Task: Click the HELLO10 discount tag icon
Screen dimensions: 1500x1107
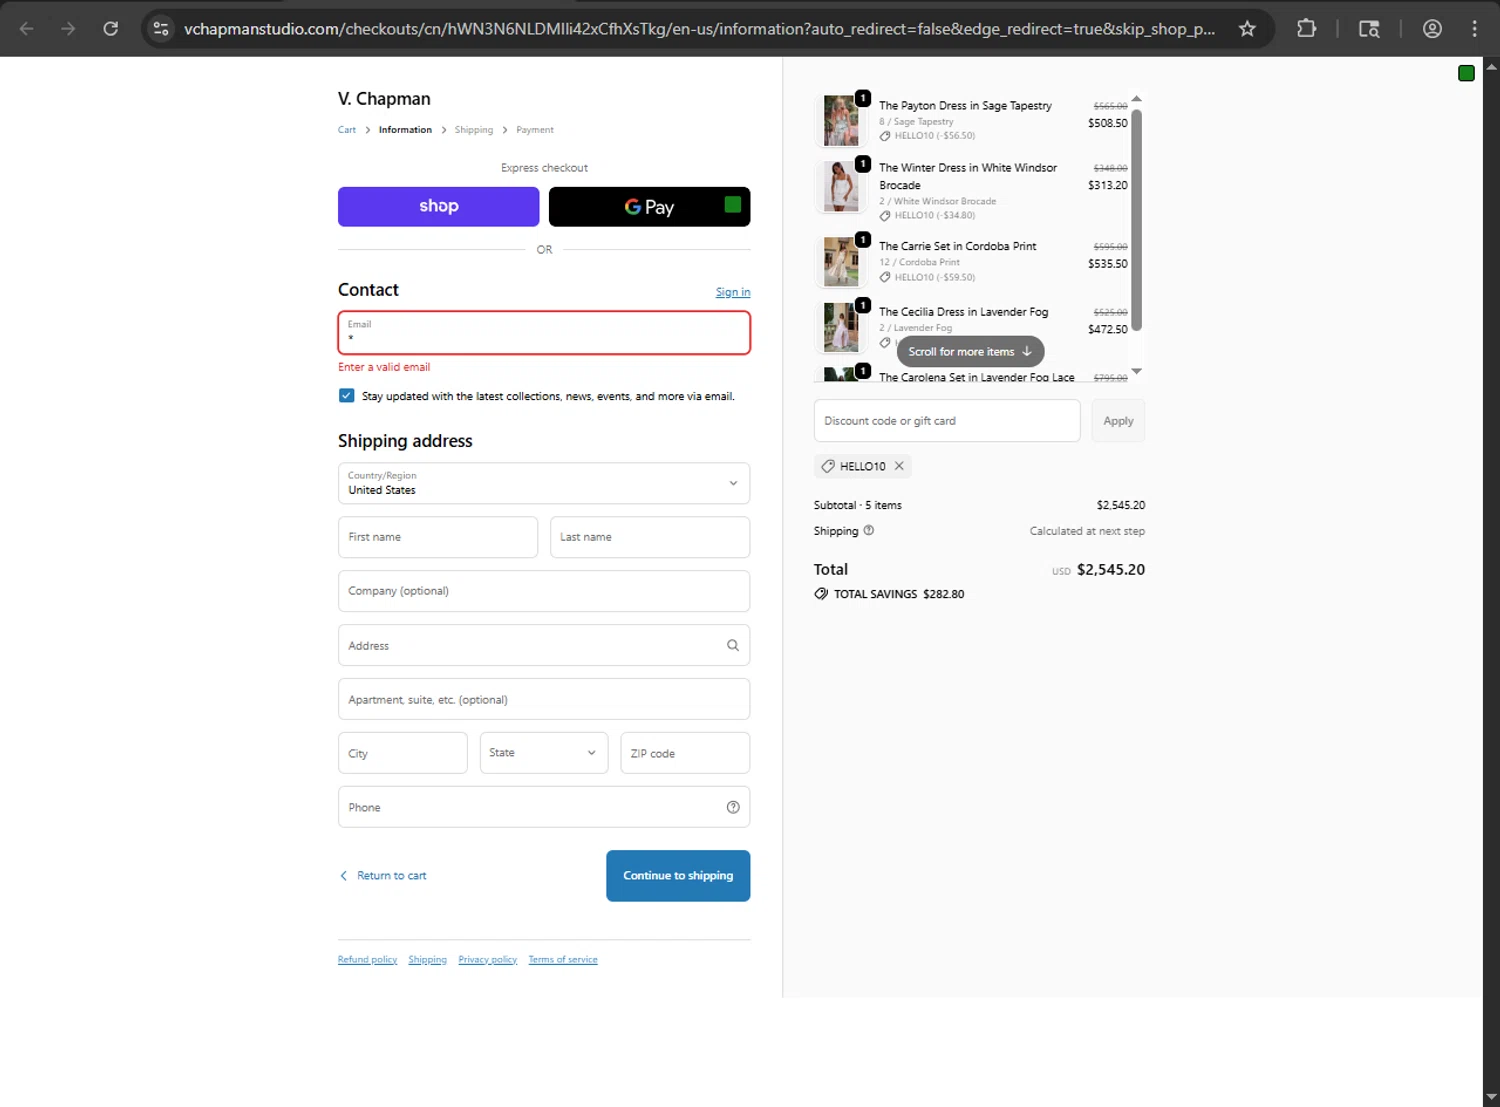Action: (828, 466)
